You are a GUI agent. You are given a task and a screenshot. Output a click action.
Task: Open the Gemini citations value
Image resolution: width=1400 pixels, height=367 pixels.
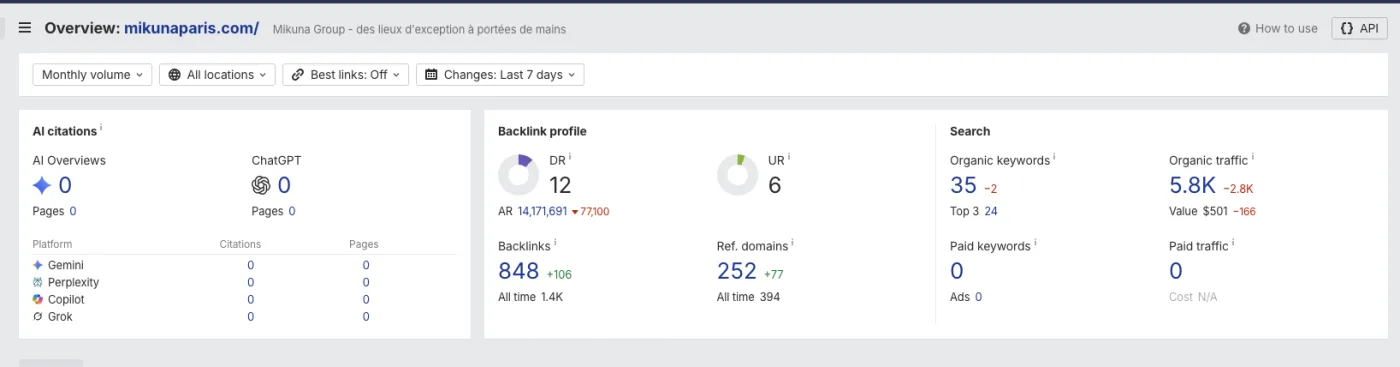pos(250,265)
